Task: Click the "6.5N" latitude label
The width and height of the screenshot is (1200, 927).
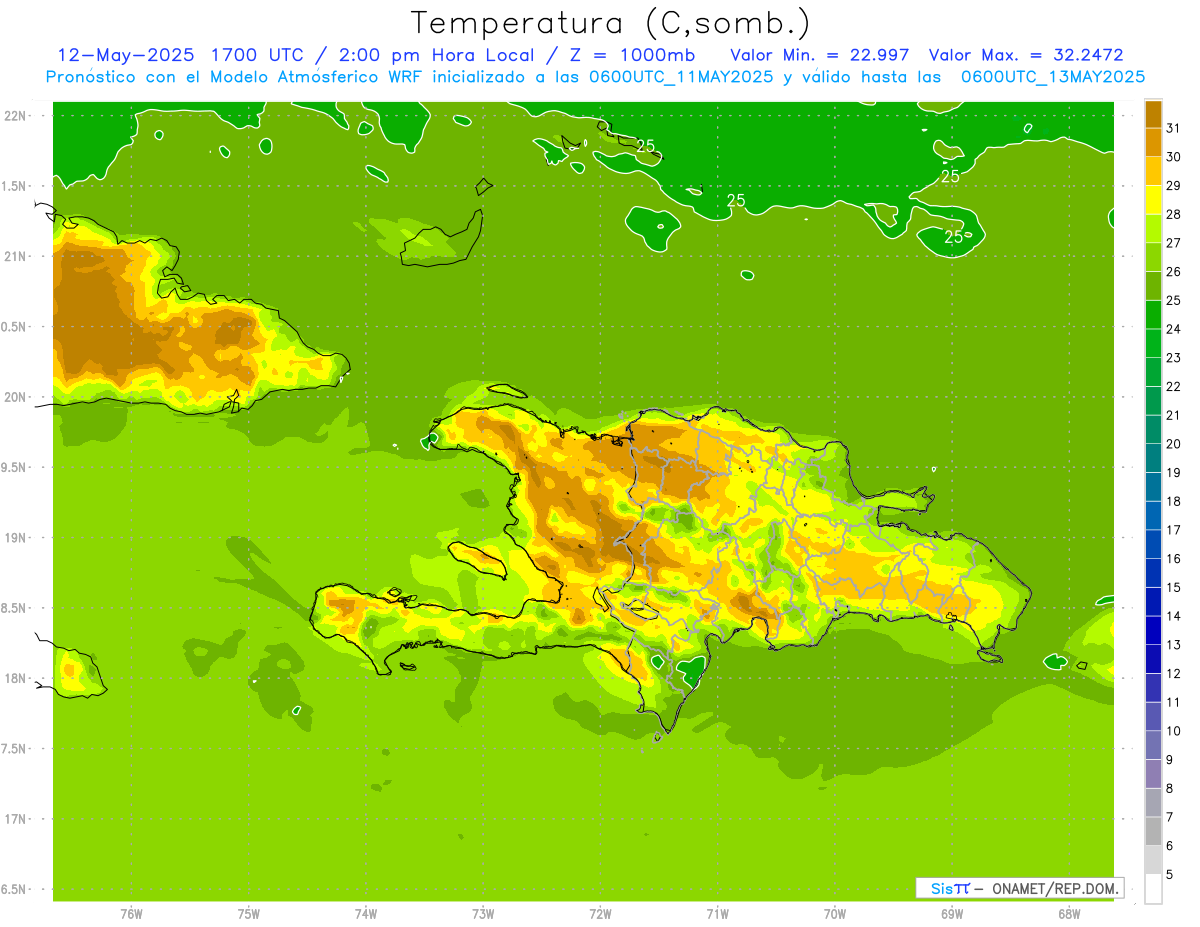Action: click(15, 889)
